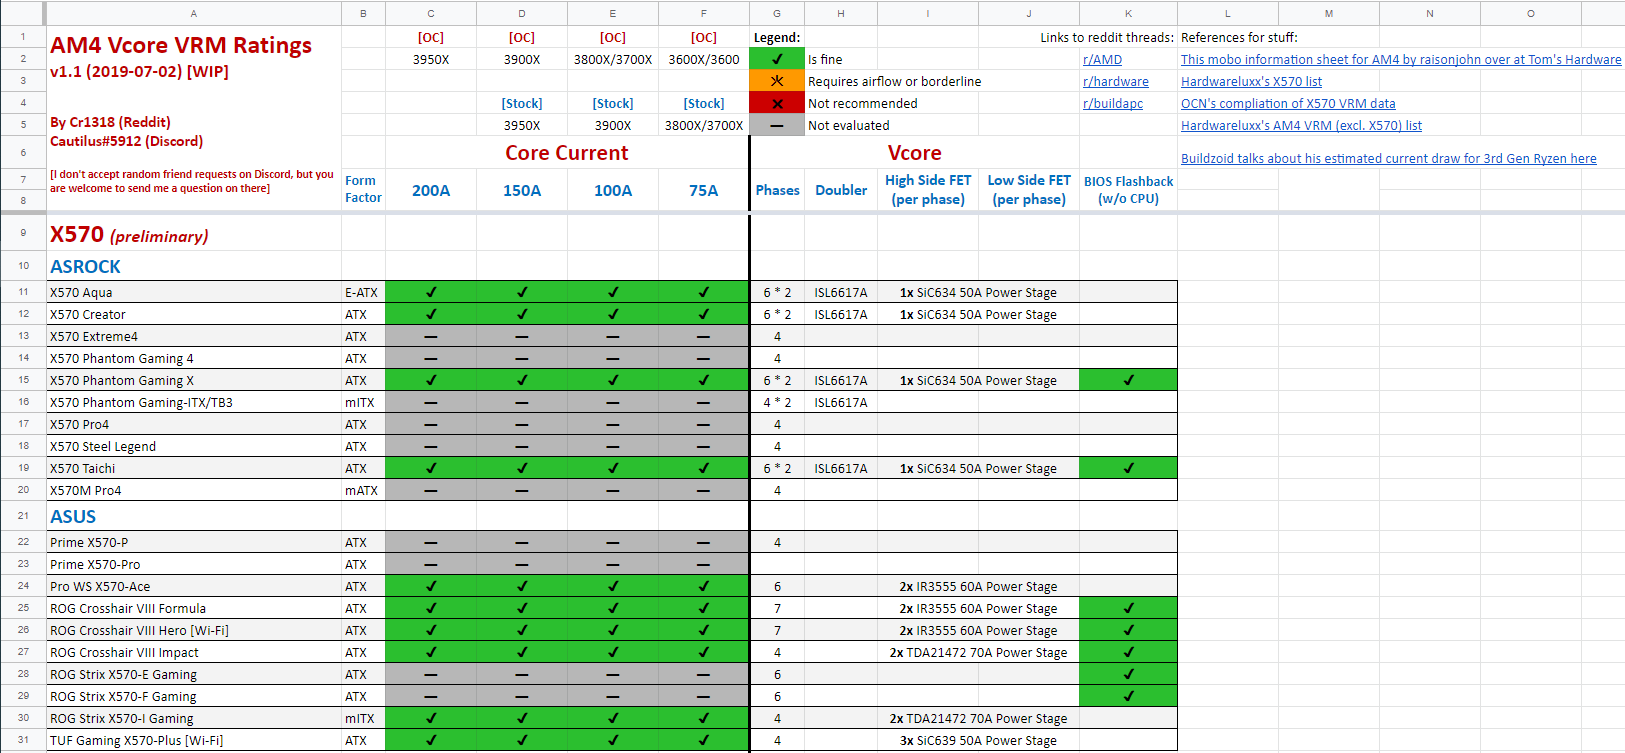
Task: Select the 75A column header cell
Action: click(x=703, y=190)
